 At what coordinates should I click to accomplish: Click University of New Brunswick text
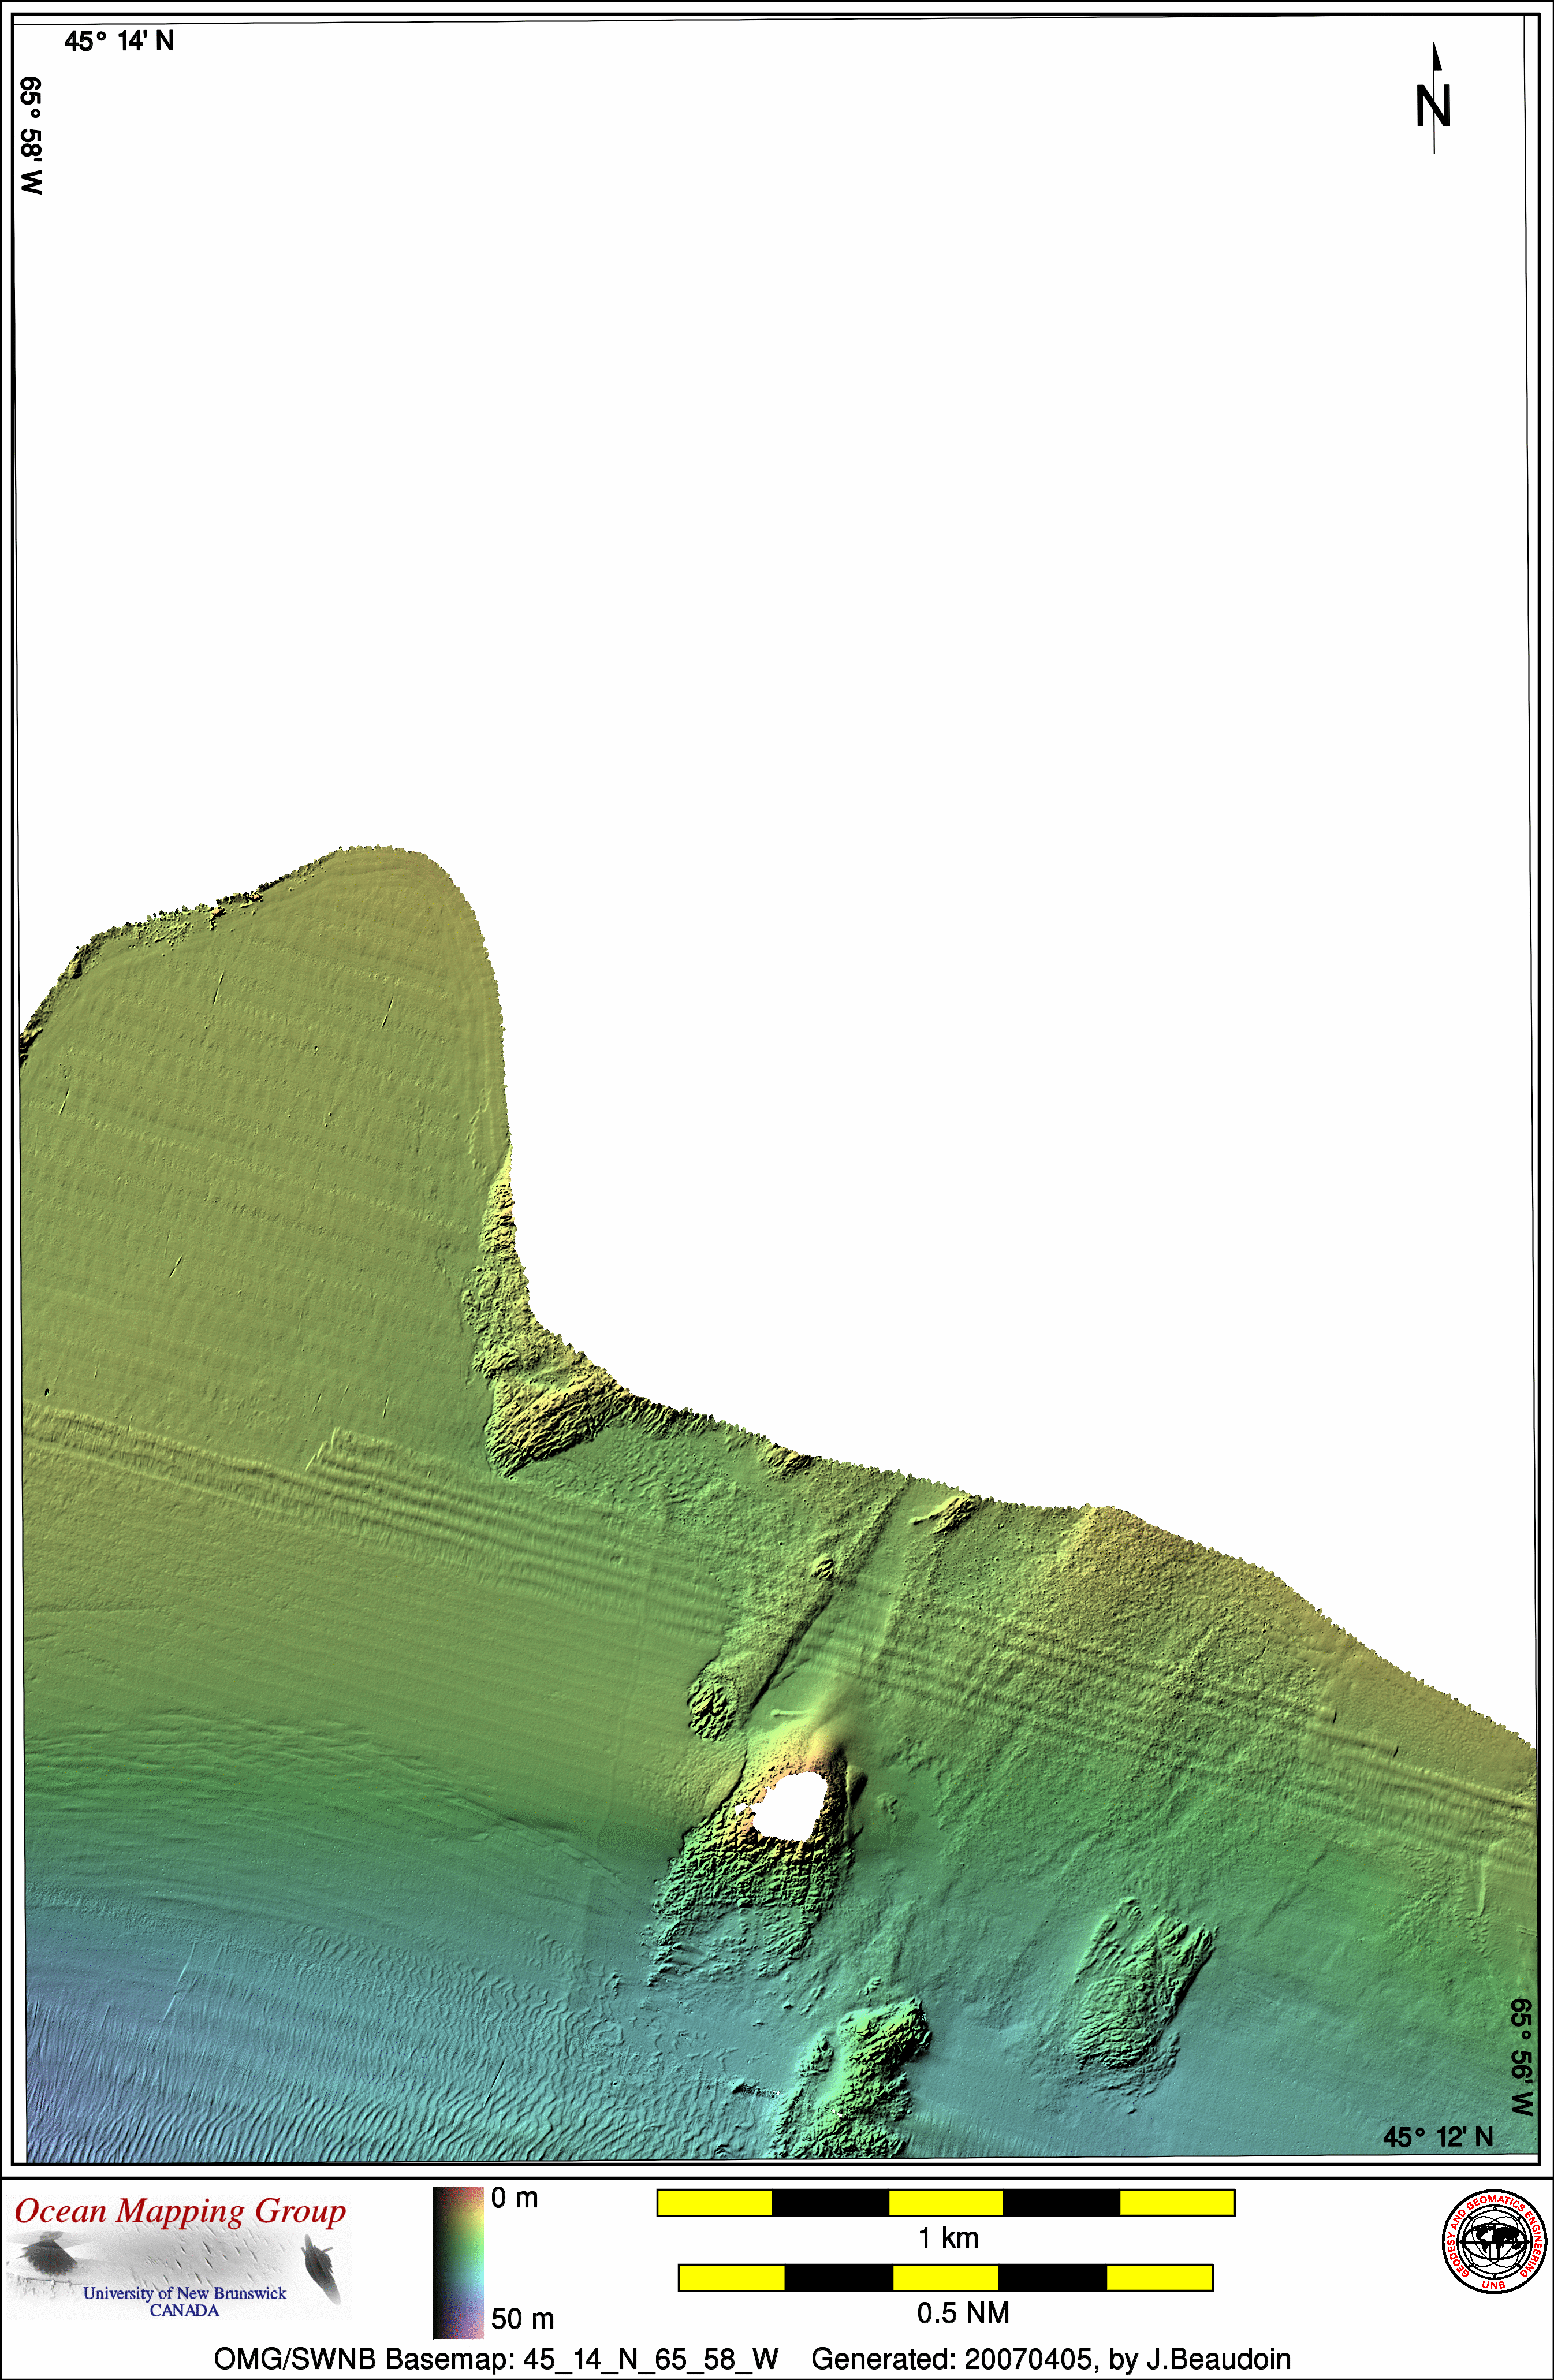point(184,2293)
